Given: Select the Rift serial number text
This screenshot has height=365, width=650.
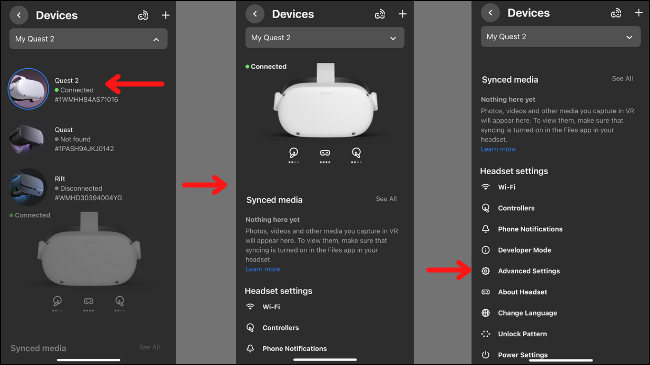Looking at the screenshot, I should [x=88, y=198].
